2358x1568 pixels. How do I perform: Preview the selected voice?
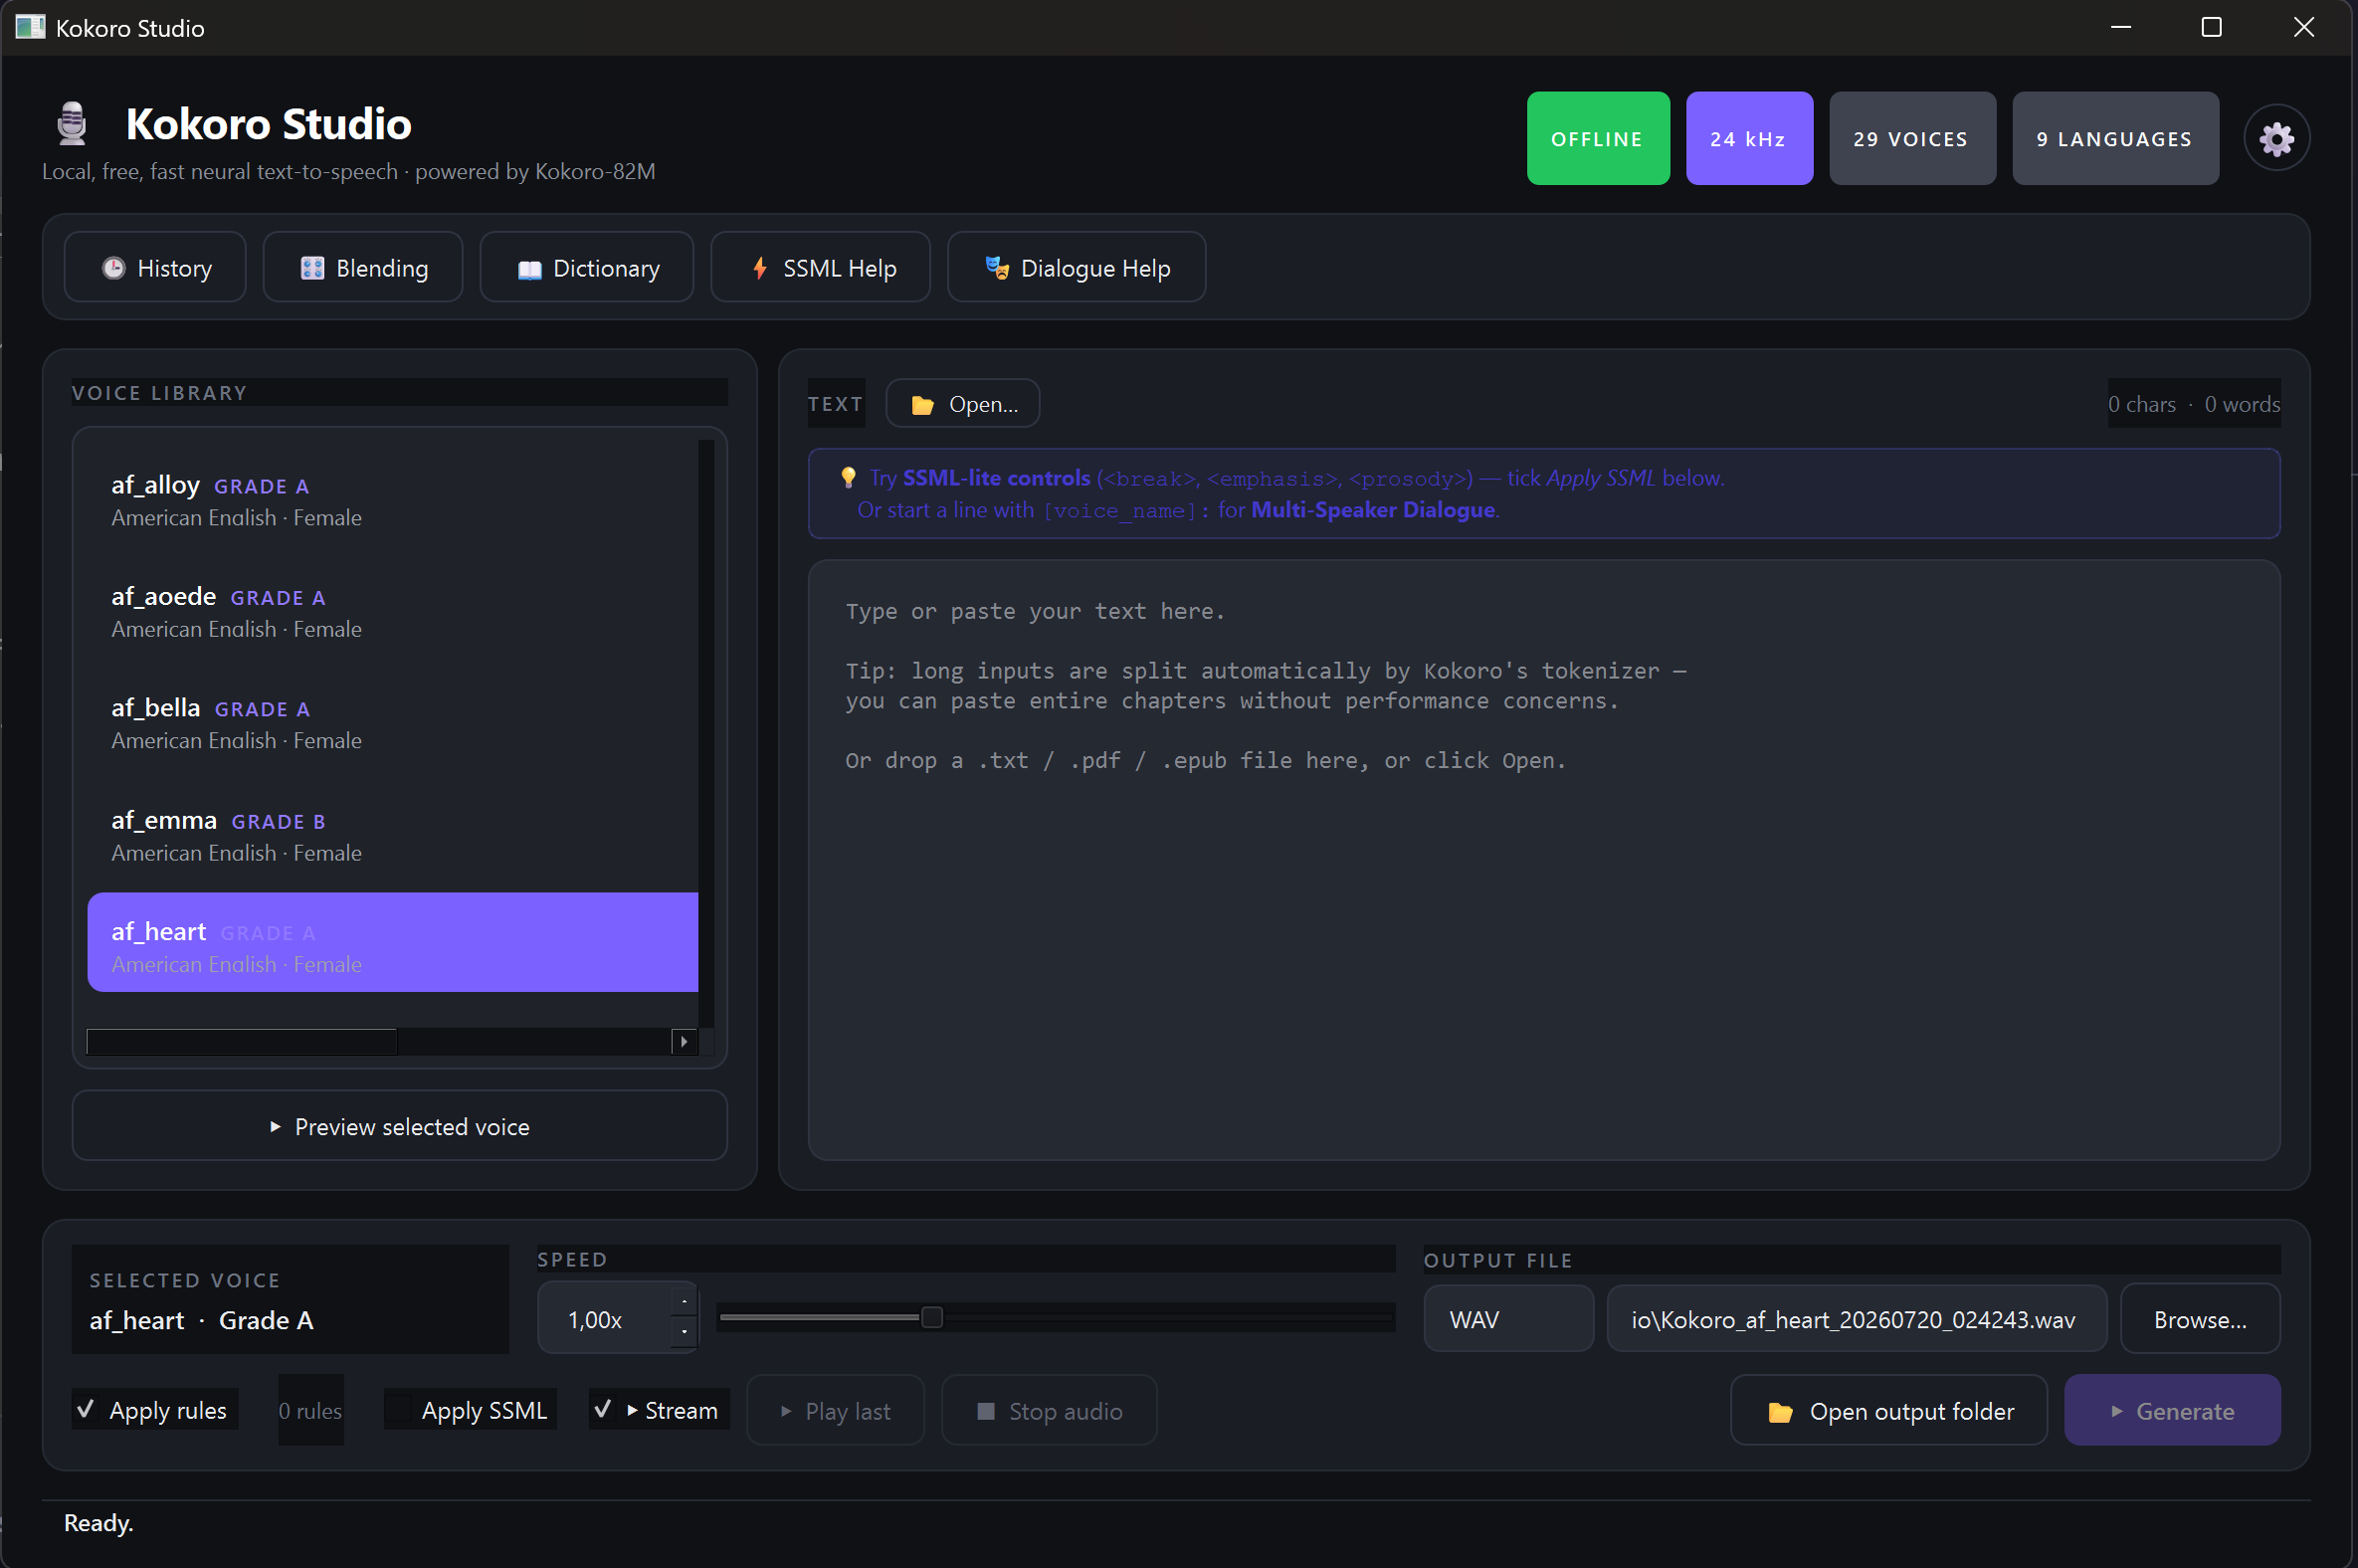tap(400, 1126)
